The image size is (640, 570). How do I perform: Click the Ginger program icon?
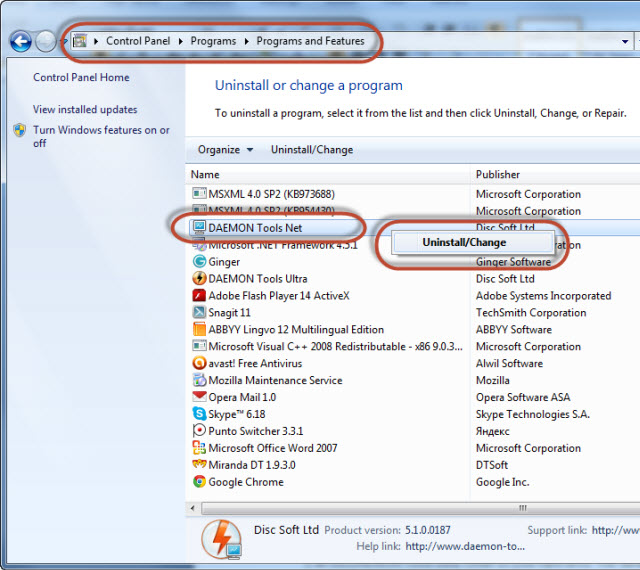(199, 261)
